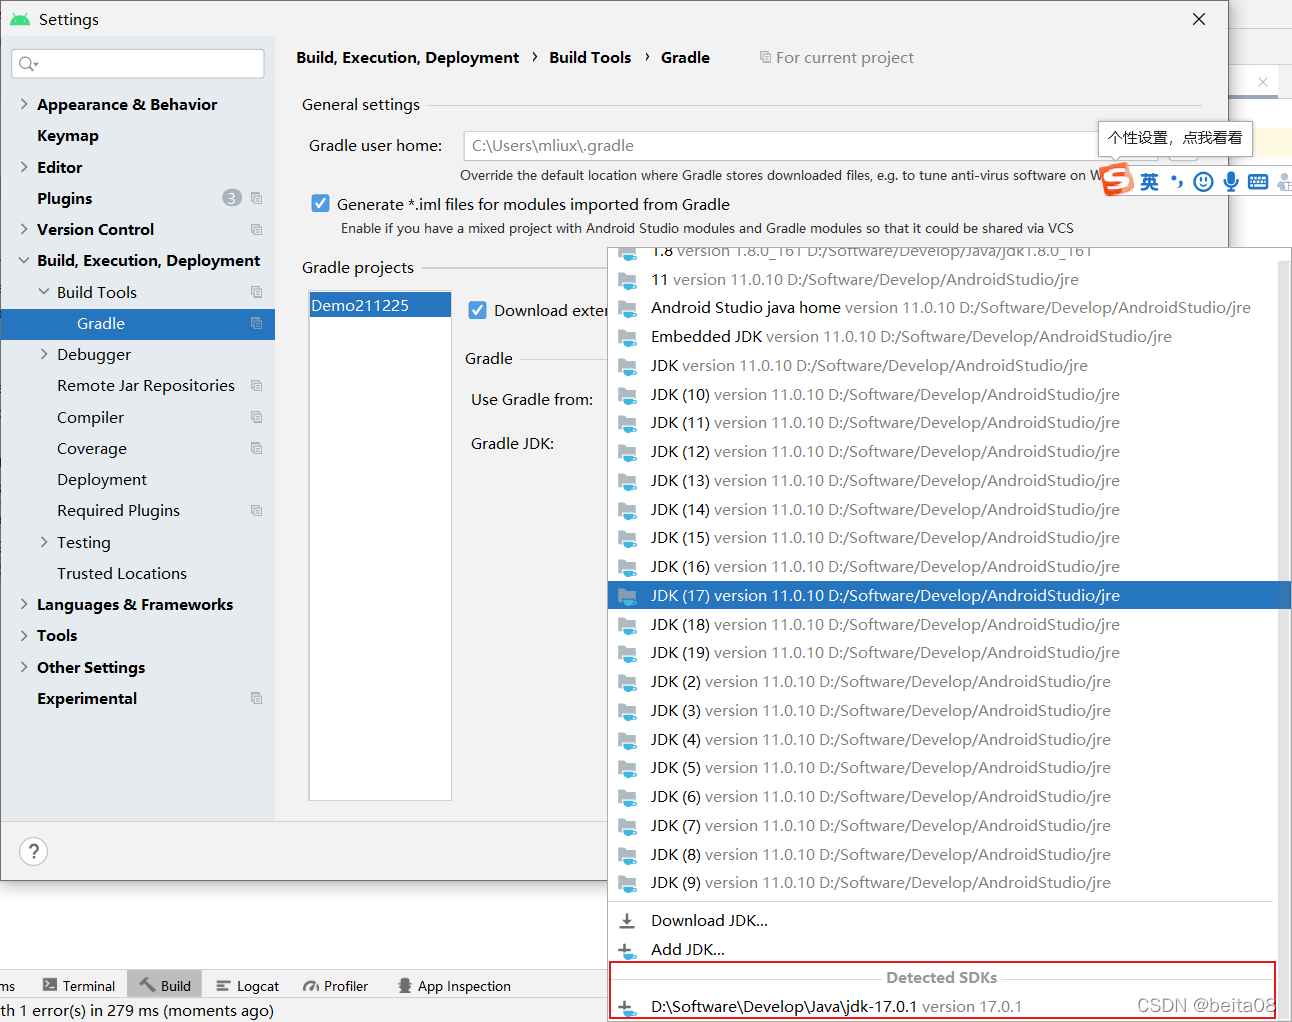Click the IME punctuation toggle icon
The width and height of the screenshot is (1292, 1022).
[x=1177, y=182]
